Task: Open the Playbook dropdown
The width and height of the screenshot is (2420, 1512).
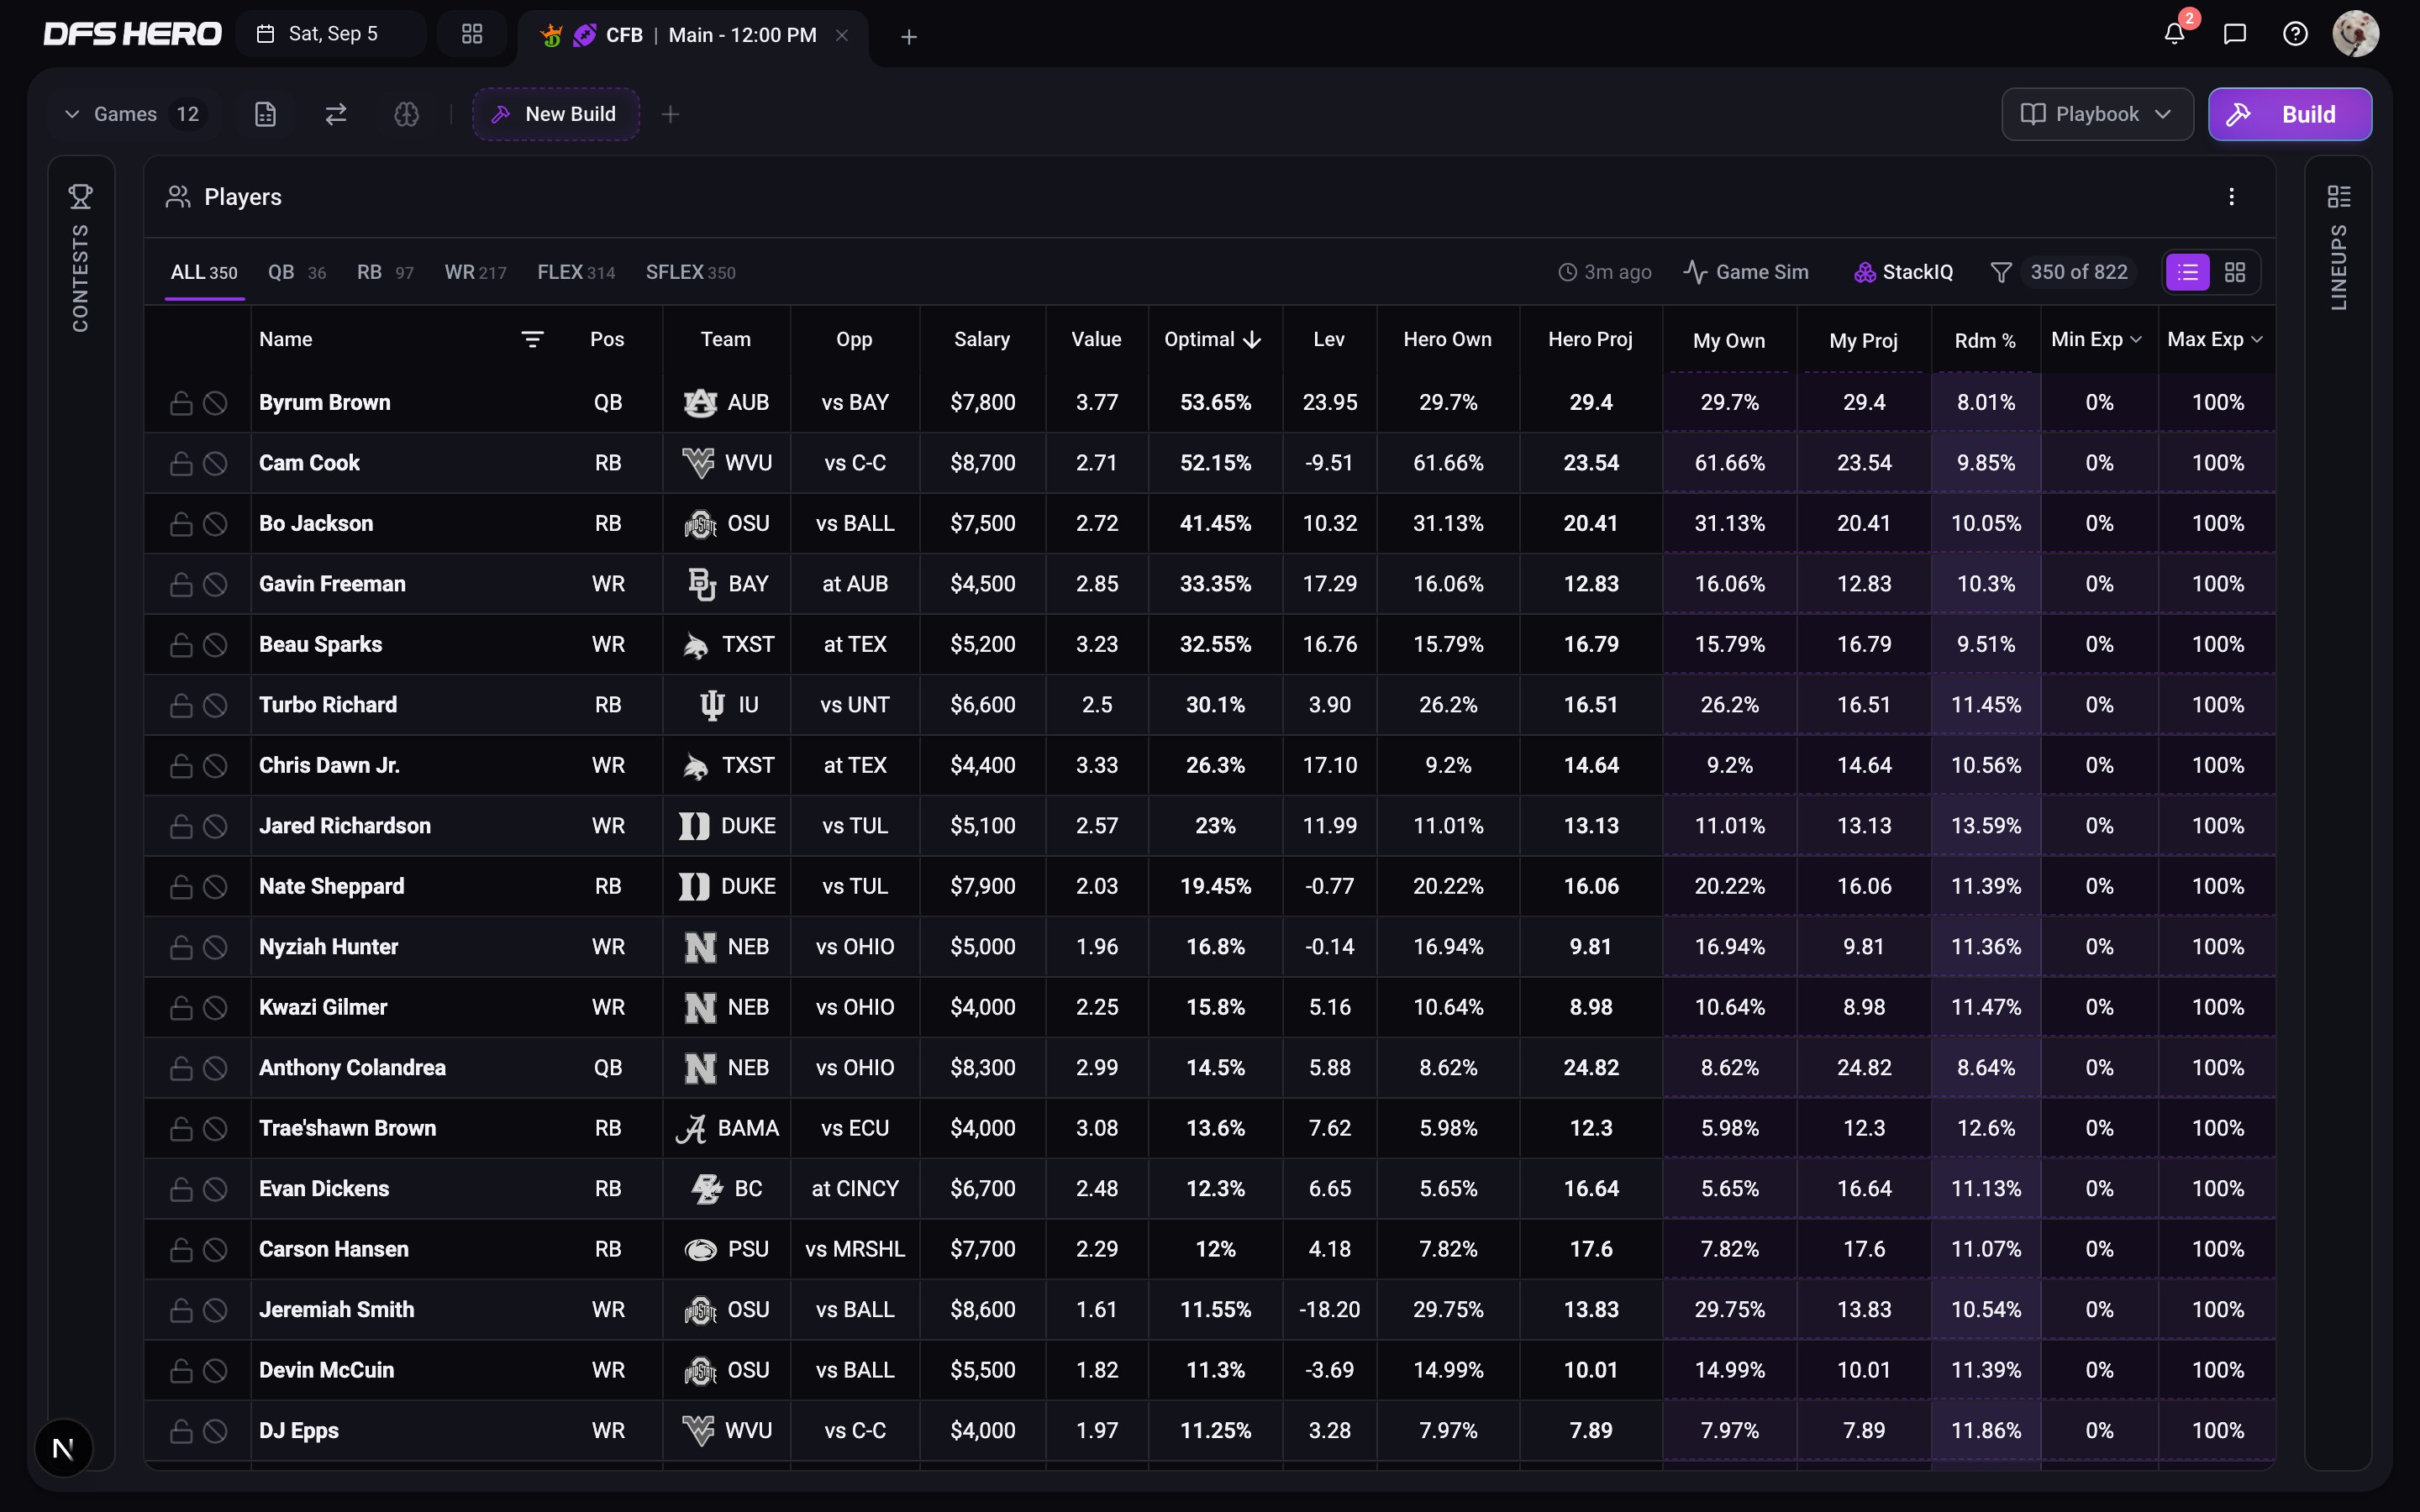Action: pyautogui.click(x=2097, y=114)
